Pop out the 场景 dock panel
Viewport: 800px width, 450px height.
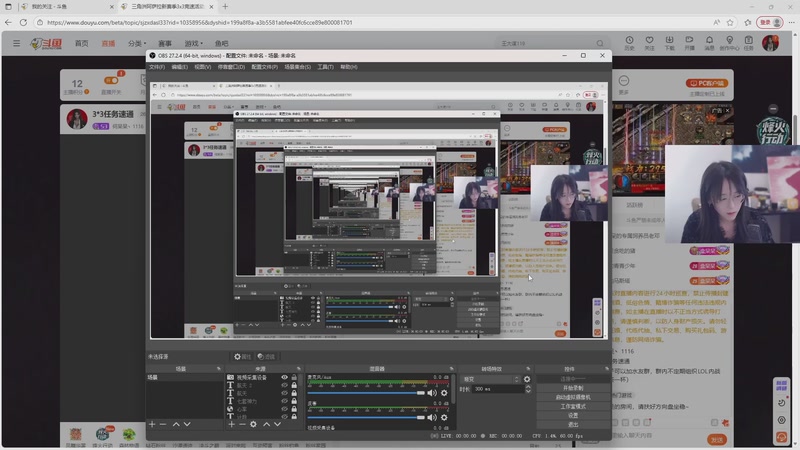(219, 368)
